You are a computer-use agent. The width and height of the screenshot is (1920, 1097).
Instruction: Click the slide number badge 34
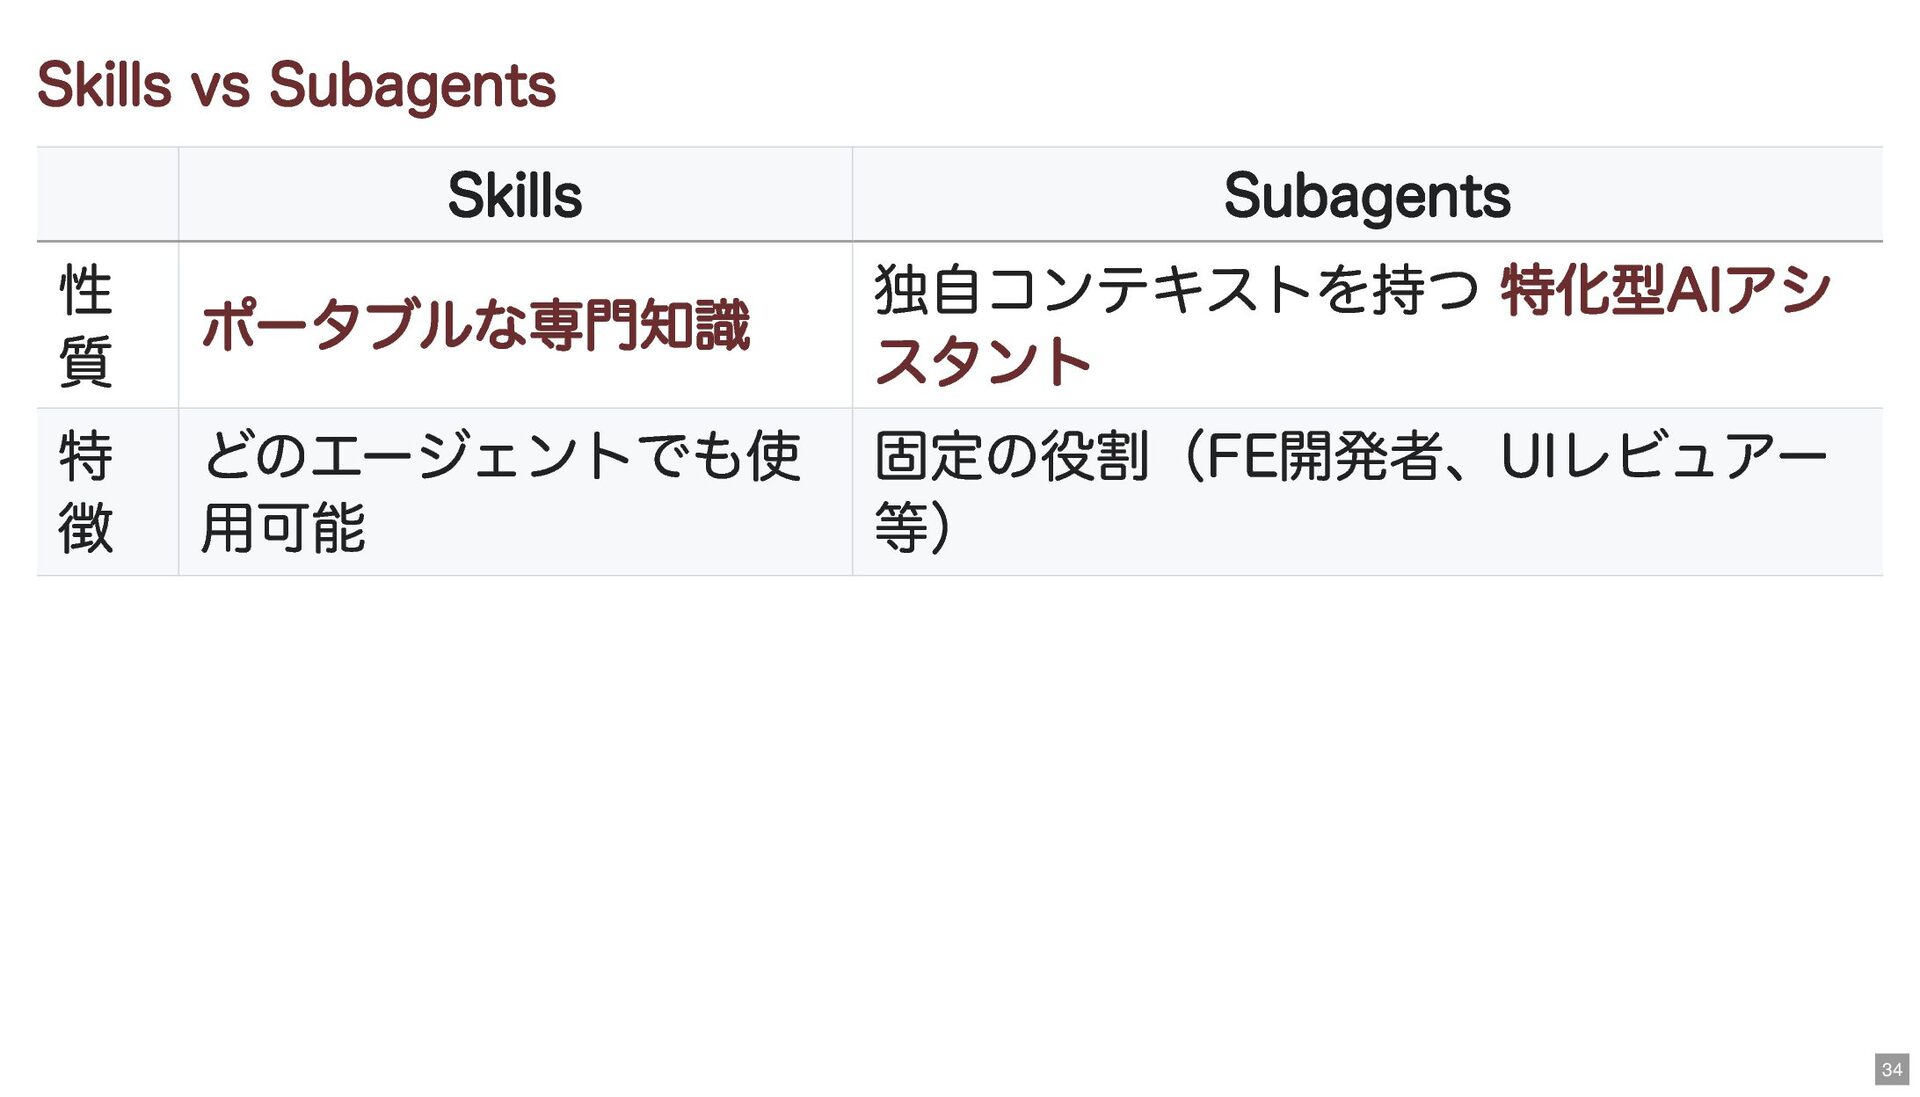point(1891,1069)
